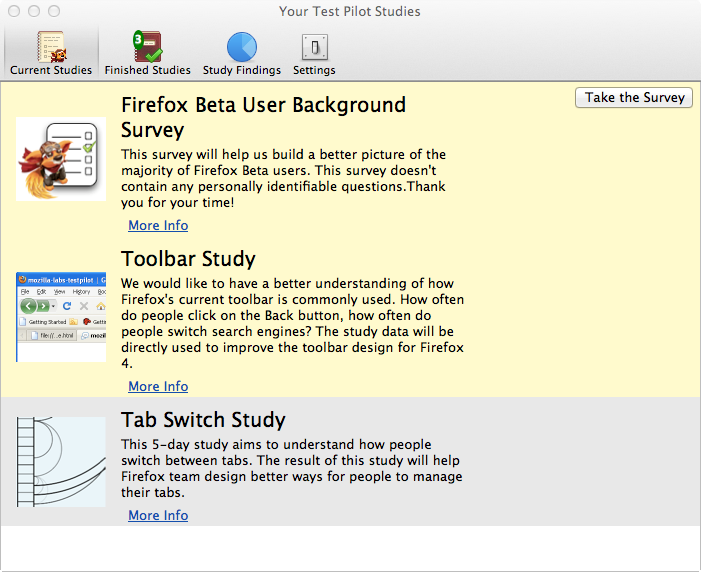
Task: Select the Settings tab label
Action: [314, 70]
